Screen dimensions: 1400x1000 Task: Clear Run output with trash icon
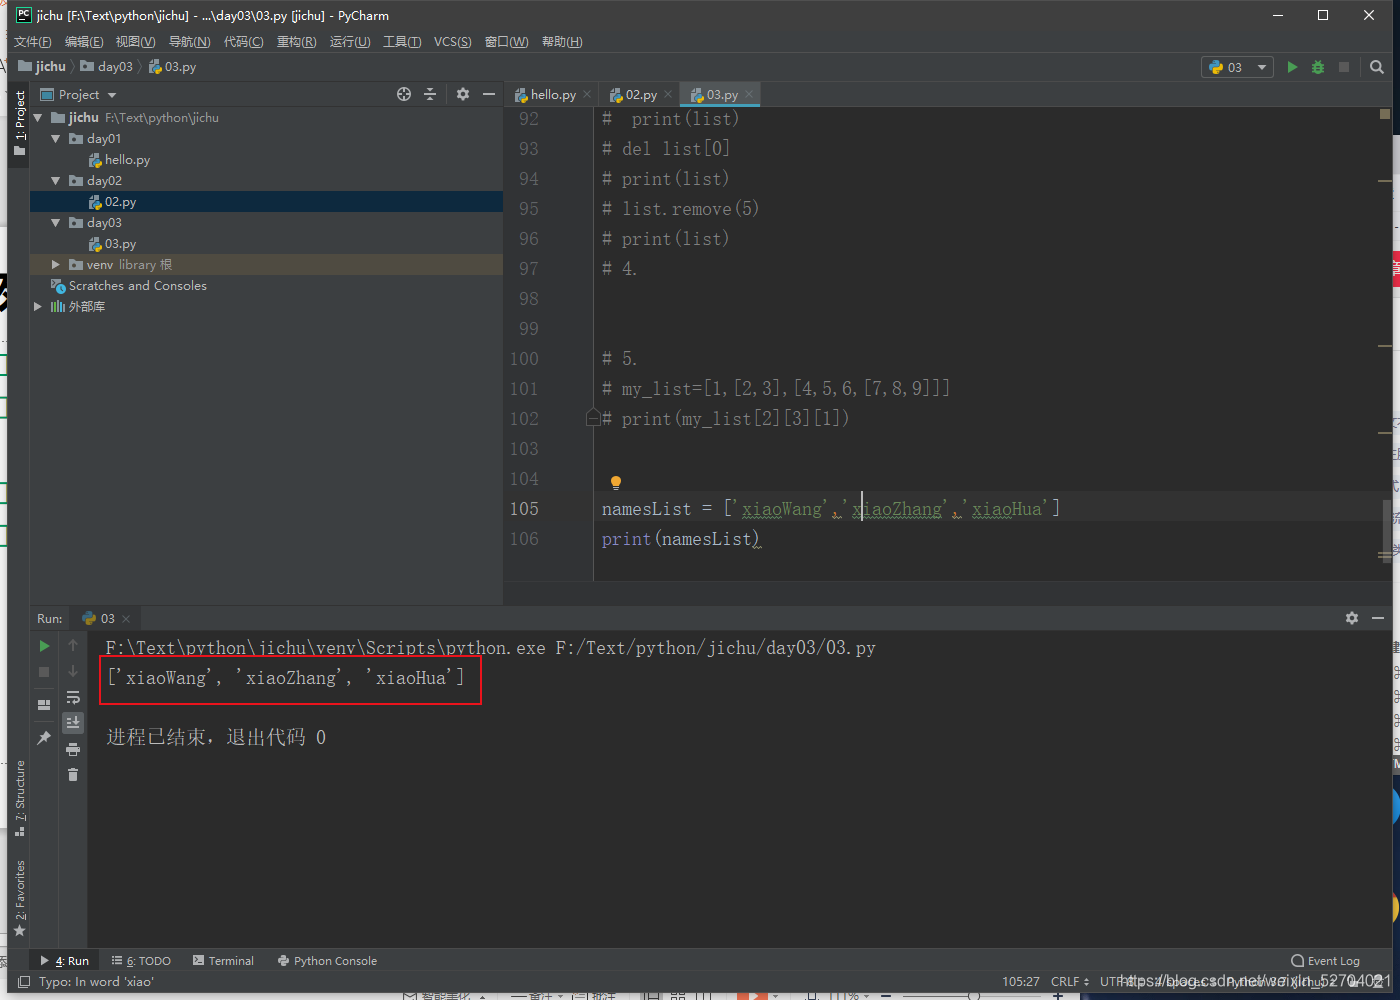click(x=73, y=775)
